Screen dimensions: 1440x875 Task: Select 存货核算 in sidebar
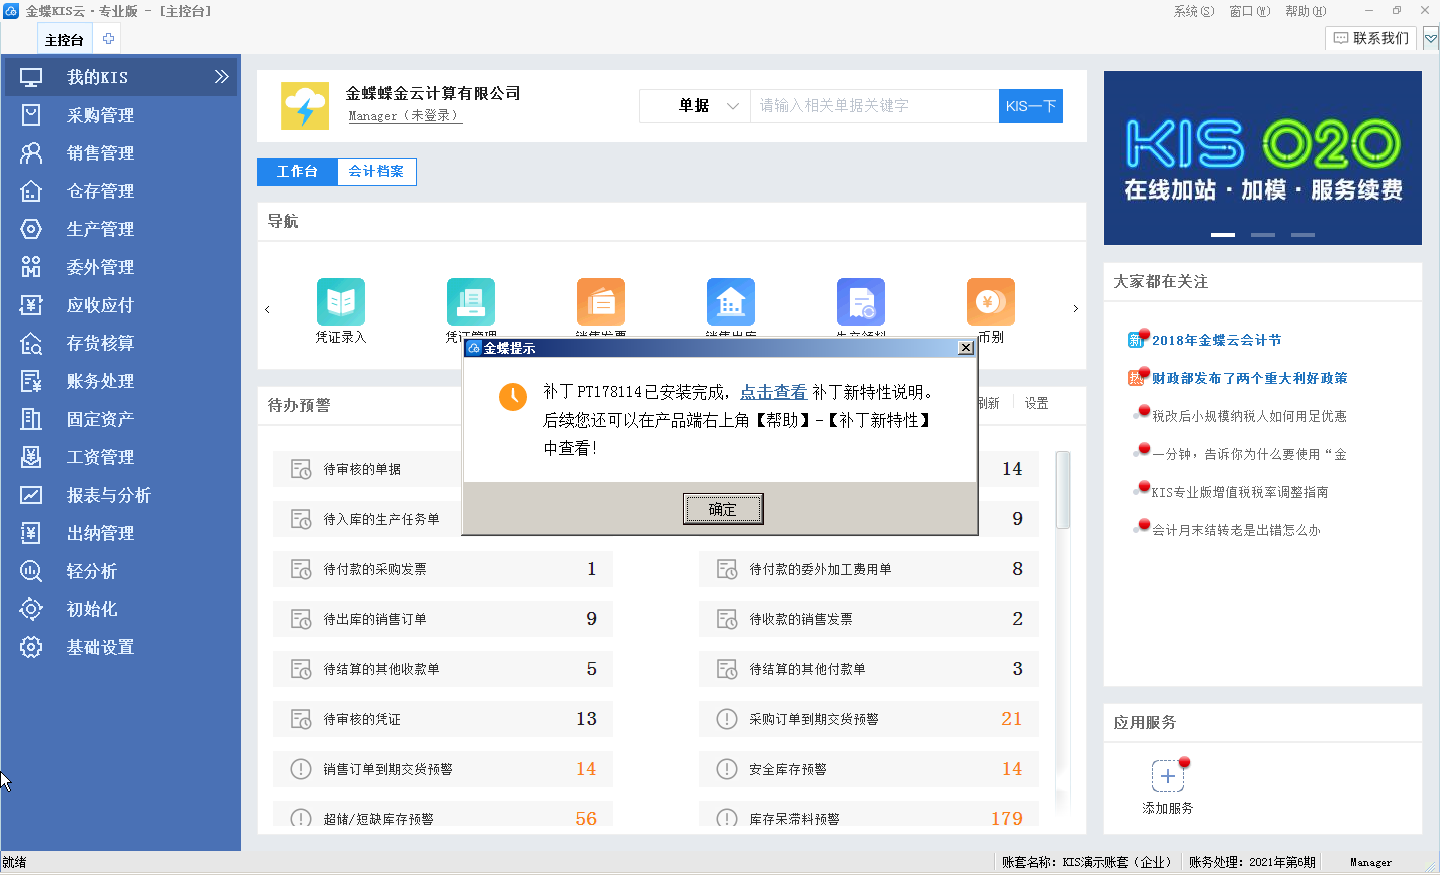tap(120, 343)
